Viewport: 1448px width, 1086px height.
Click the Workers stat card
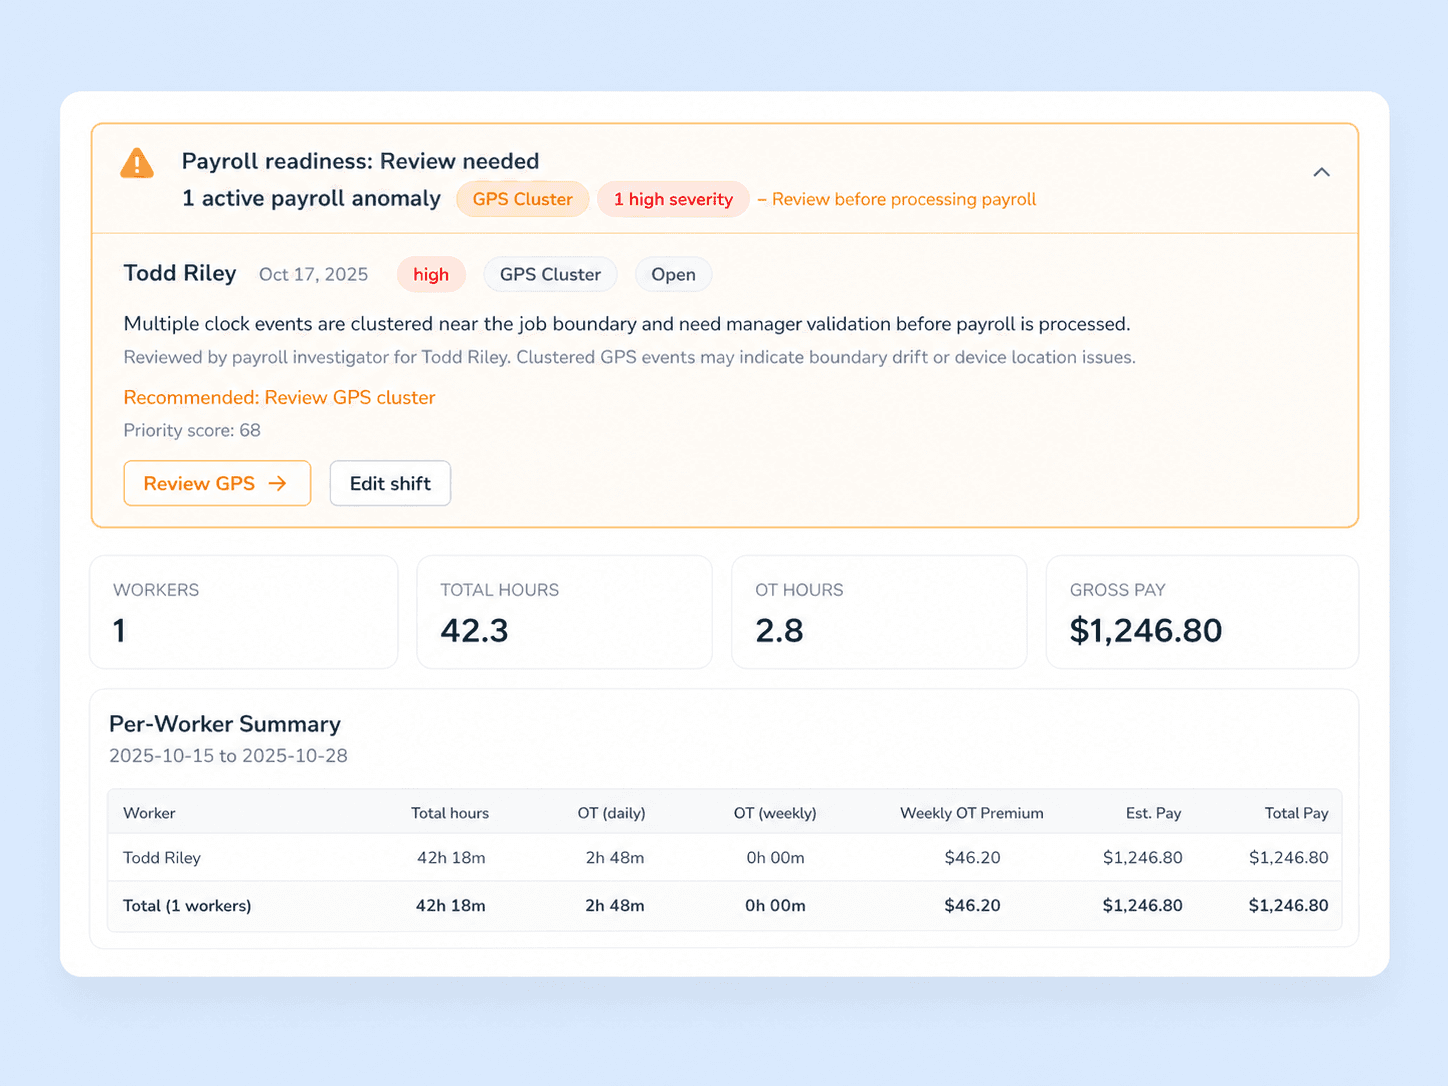point(244,612)
